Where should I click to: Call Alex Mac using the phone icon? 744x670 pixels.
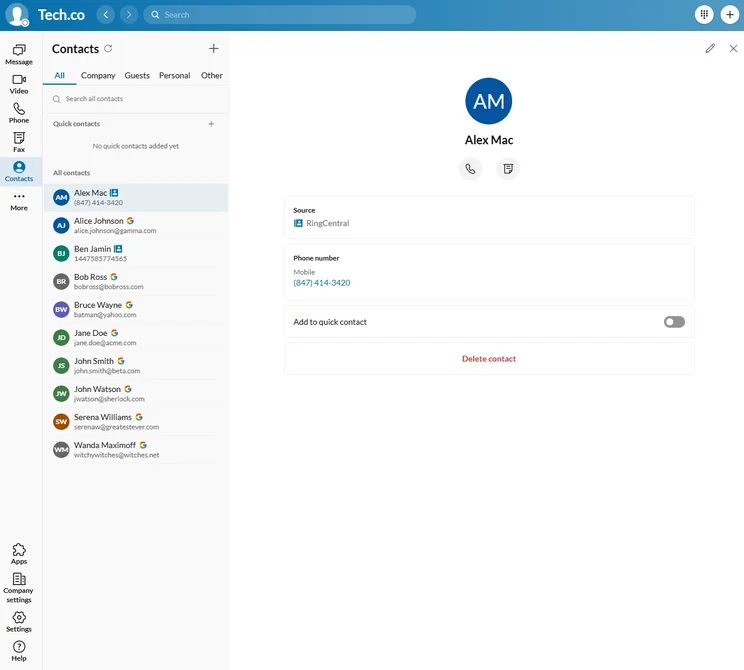pos(470,169)
